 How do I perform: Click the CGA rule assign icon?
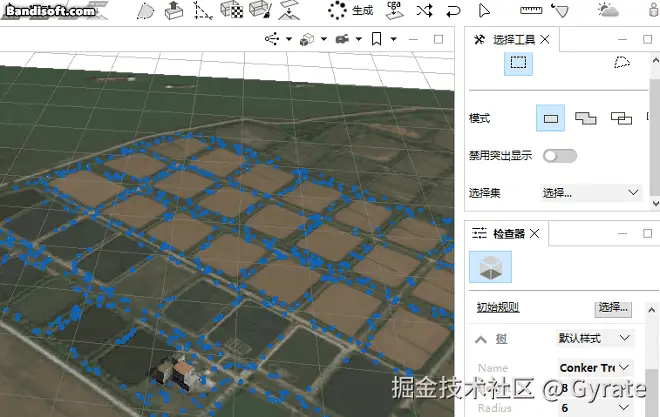click(393, 11)
